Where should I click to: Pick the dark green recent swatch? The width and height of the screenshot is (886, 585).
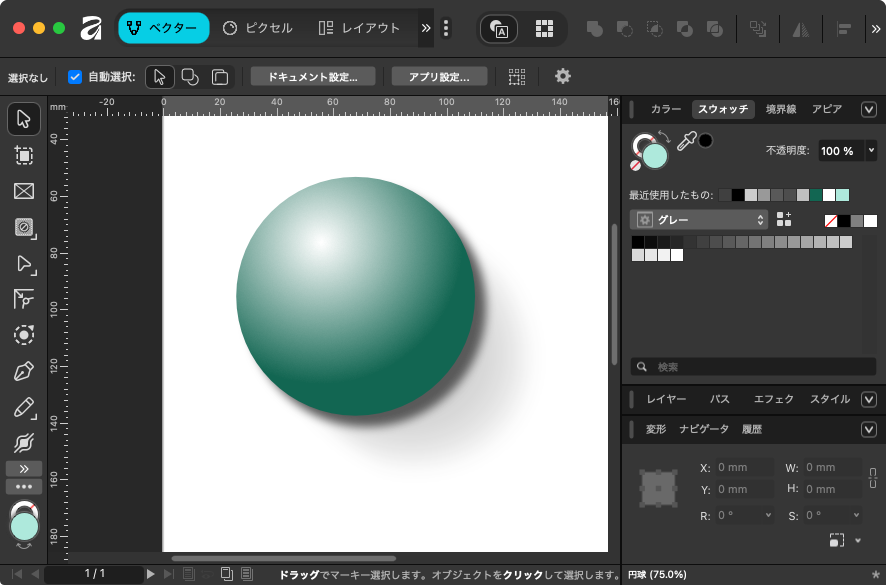pos(816,195)
